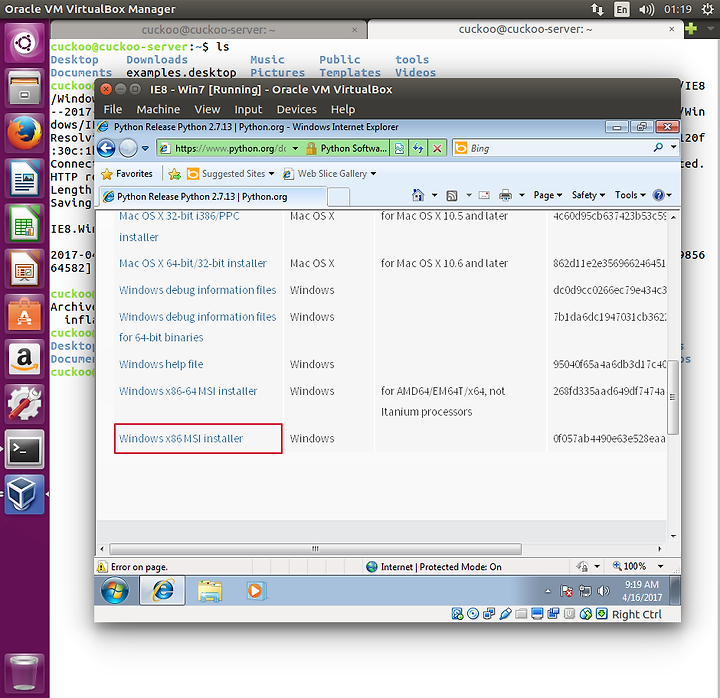Image resolution: width=720 pixels, height=698 pixels.
Task: Toggle VirtualBox mouse integration indicator
Action: (586, 614)
